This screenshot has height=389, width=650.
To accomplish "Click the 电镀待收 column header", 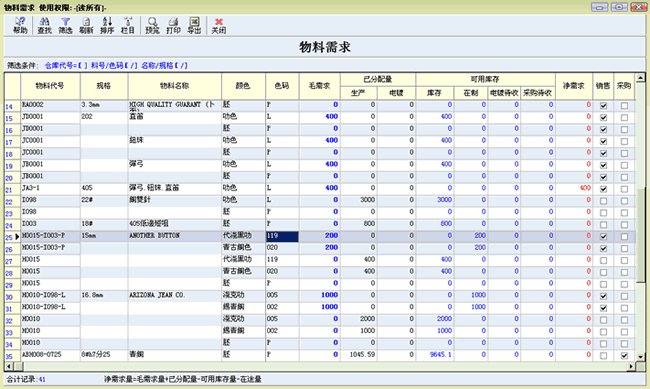I will click(504, 93).
